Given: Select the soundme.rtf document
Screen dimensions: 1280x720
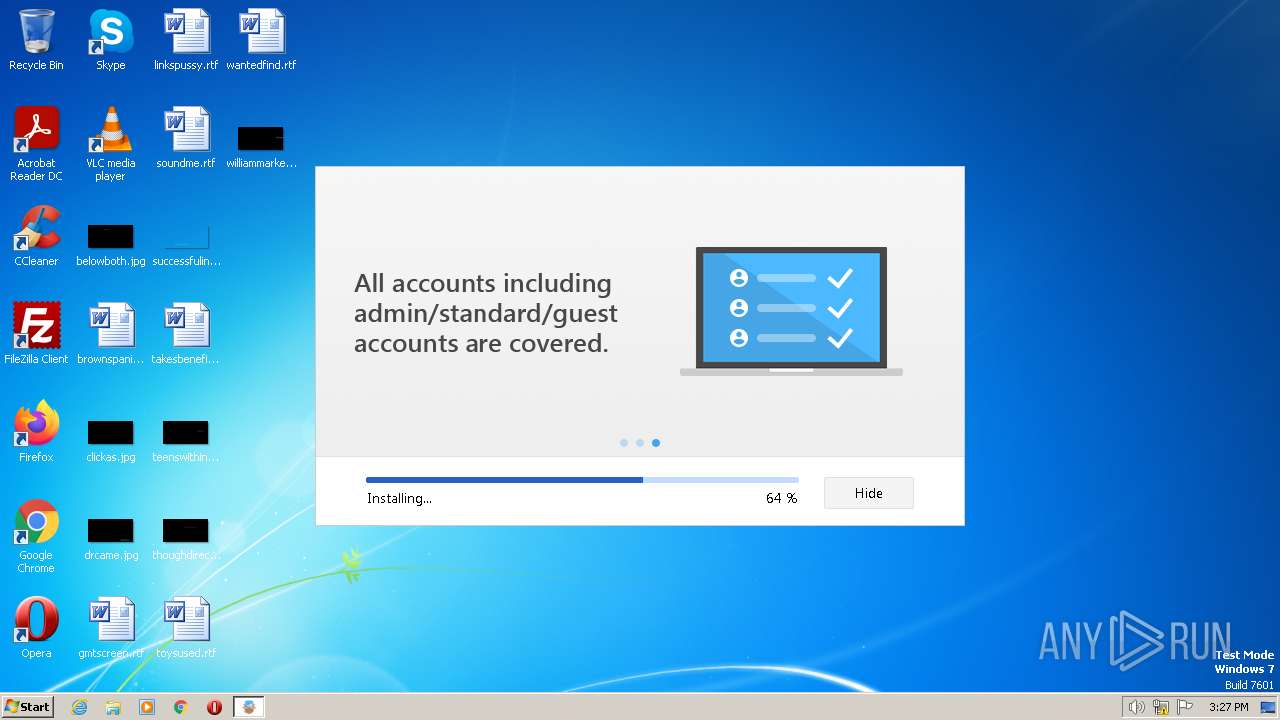Looking at the screenshot, I should click(186, 138).
